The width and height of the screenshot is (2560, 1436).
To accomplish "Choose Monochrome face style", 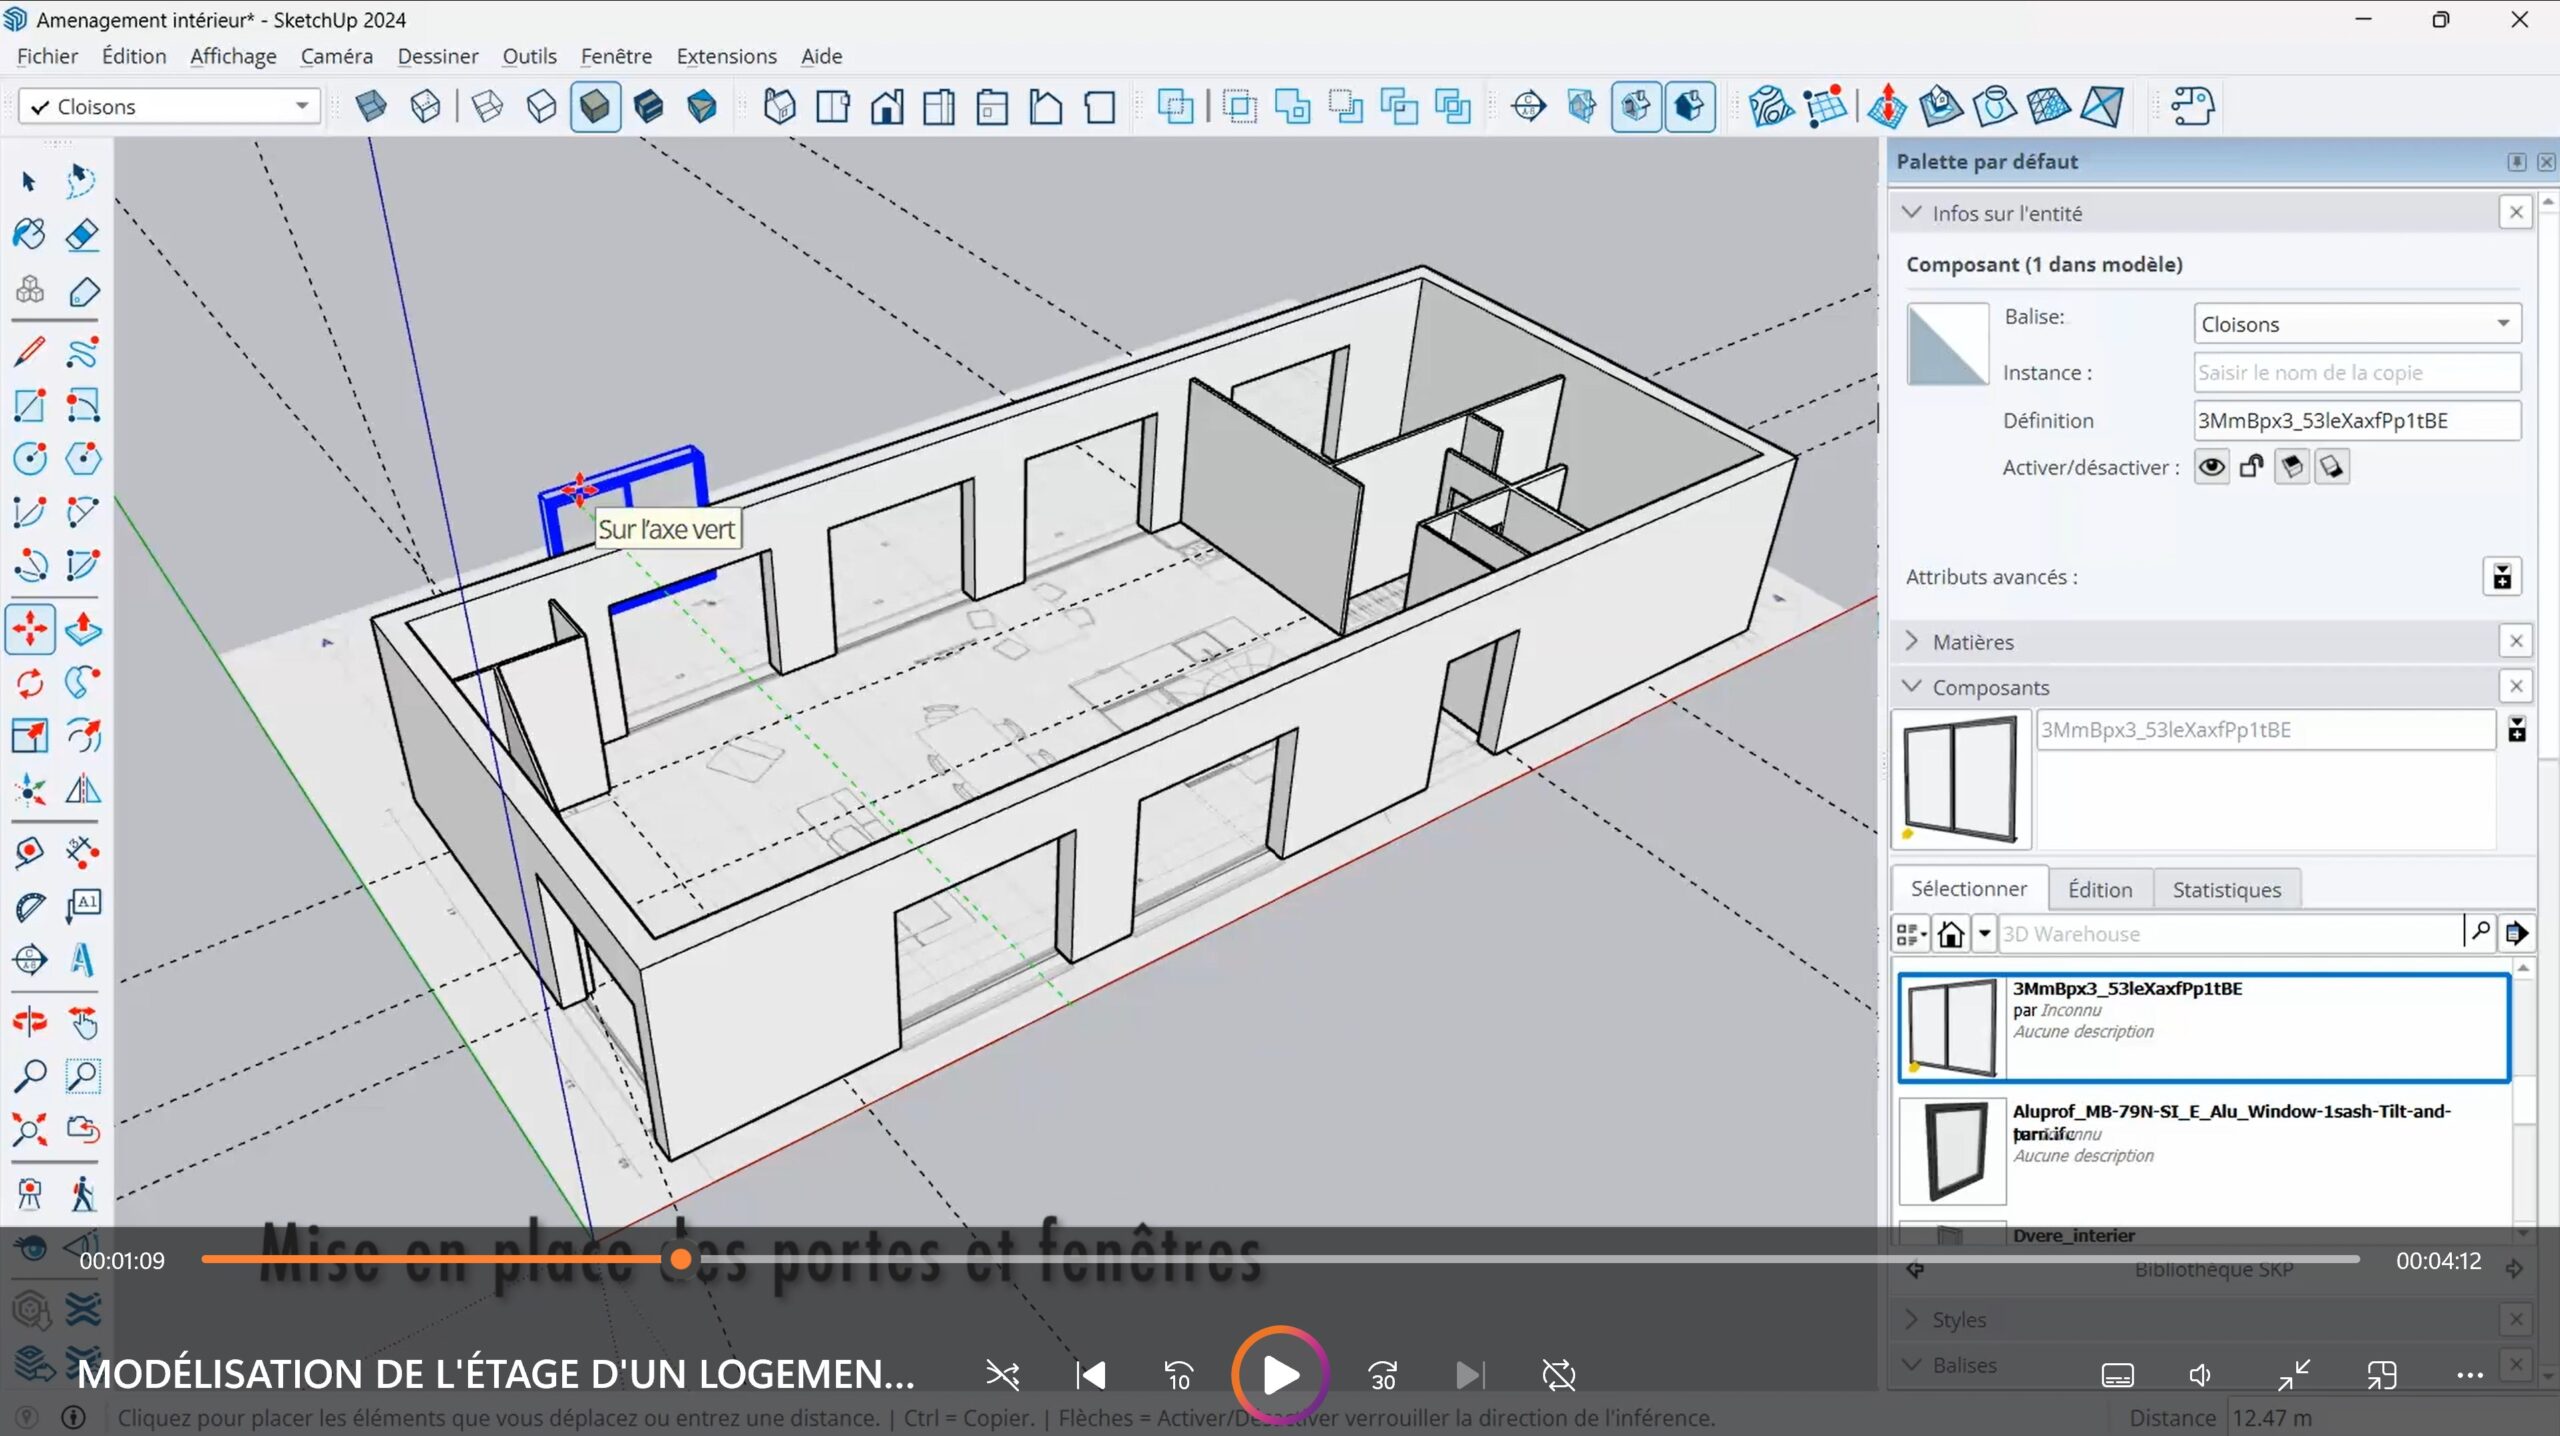I will pyautogui.click(x=702, y=106).
